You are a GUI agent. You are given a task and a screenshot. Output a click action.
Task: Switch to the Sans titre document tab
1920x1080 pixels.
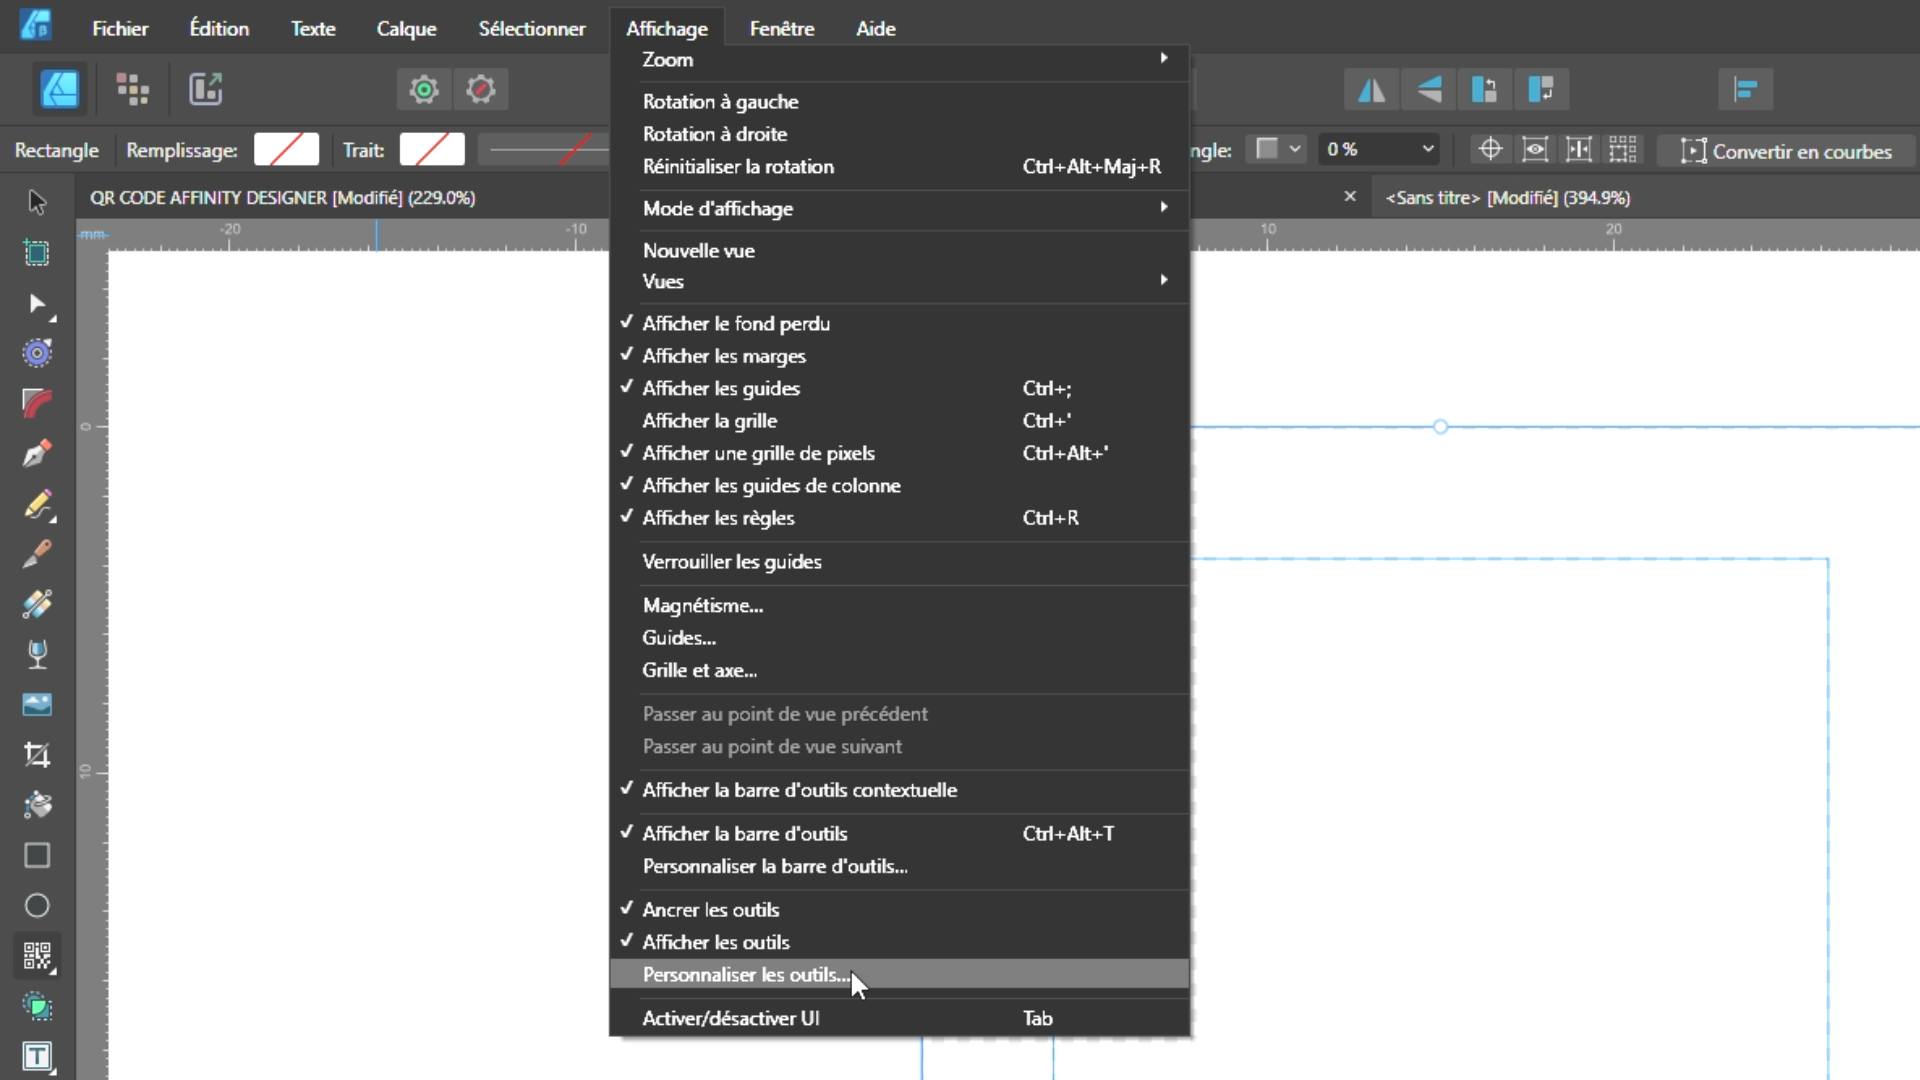(x=1507, y=198)
